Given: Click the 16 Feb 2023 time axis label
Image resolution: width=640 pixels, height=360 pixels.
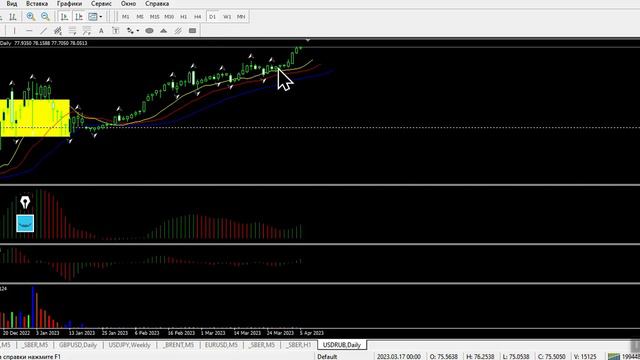Looking at the screenshot, I should 181,333.
